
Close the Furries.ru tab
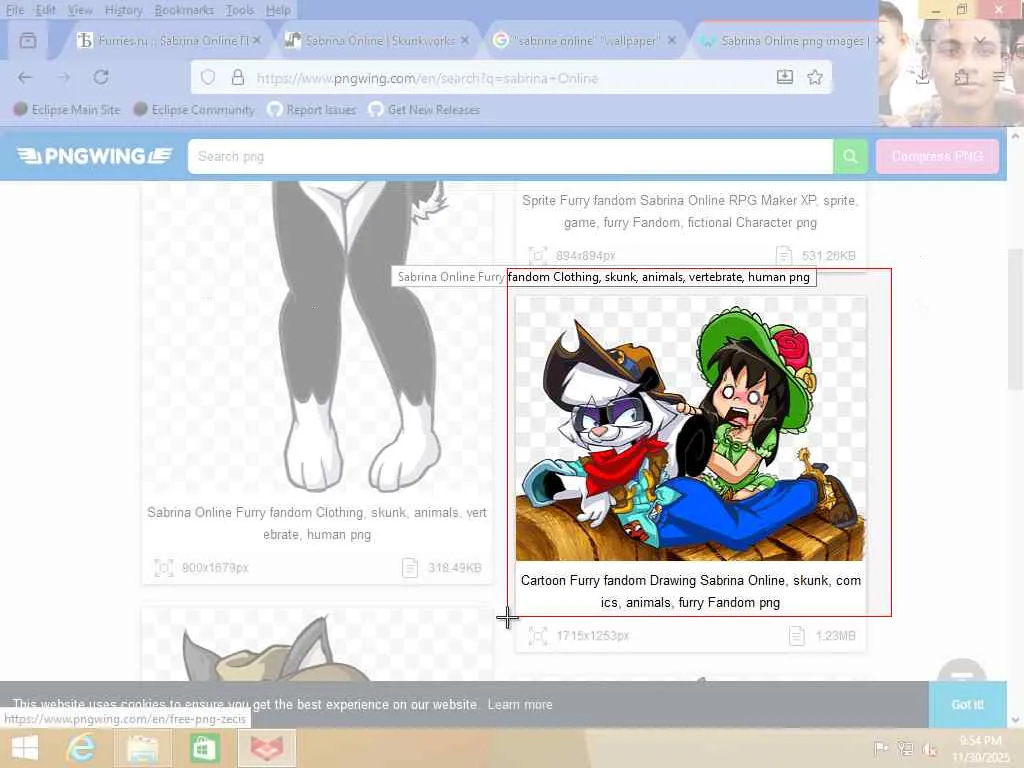click(257, 40)
